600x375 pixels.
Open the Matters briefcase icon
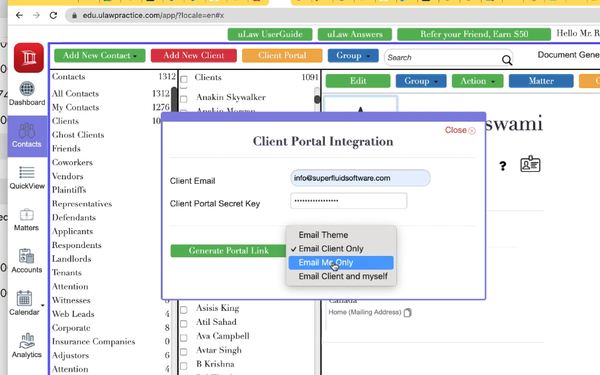26,215
